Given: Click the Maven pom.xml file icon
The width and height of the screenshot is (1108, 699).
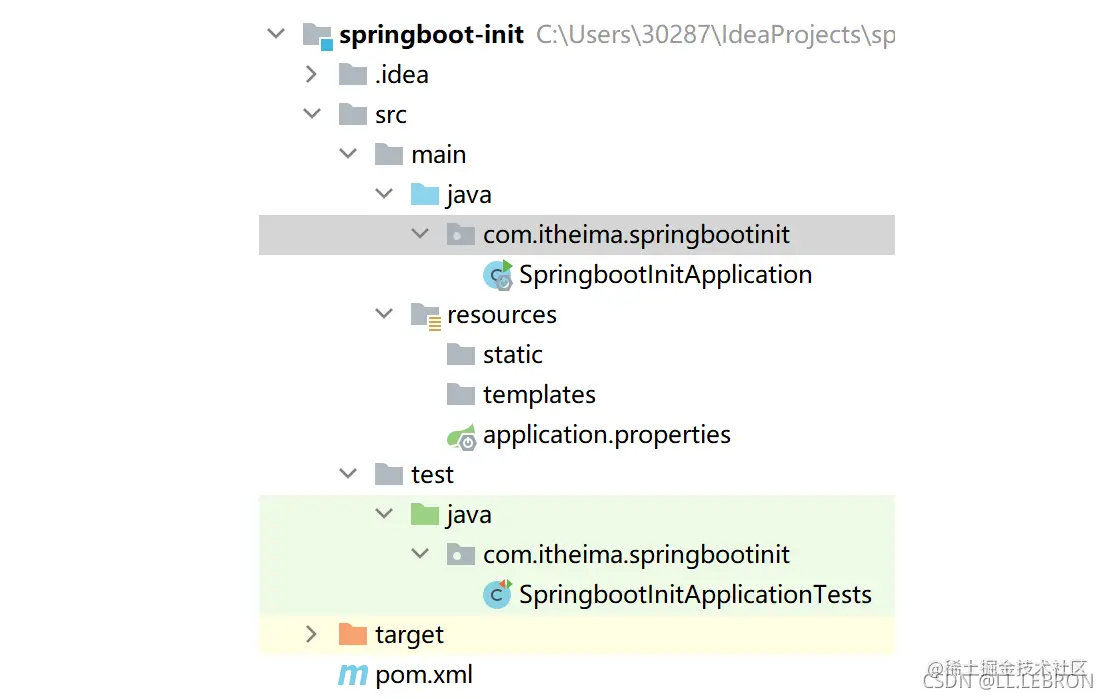Looking at the screenshot, I should pos(352,675).
